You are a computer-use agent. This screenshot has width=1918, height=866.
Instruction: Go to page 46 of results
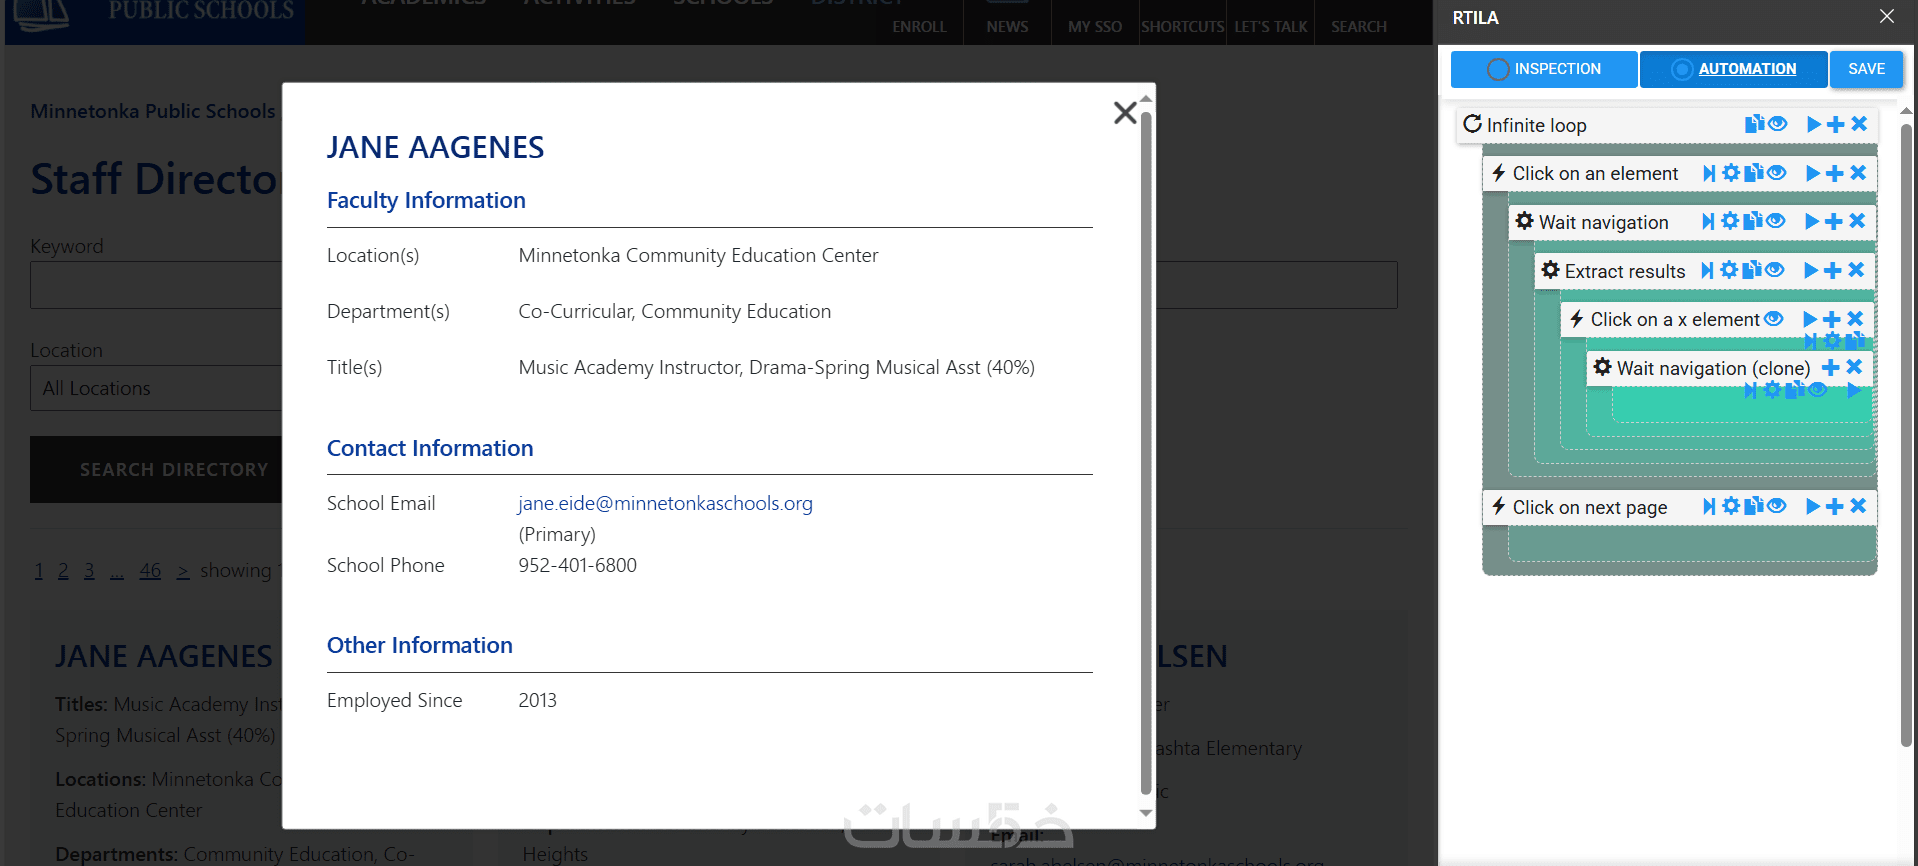(x=150, y=570)
